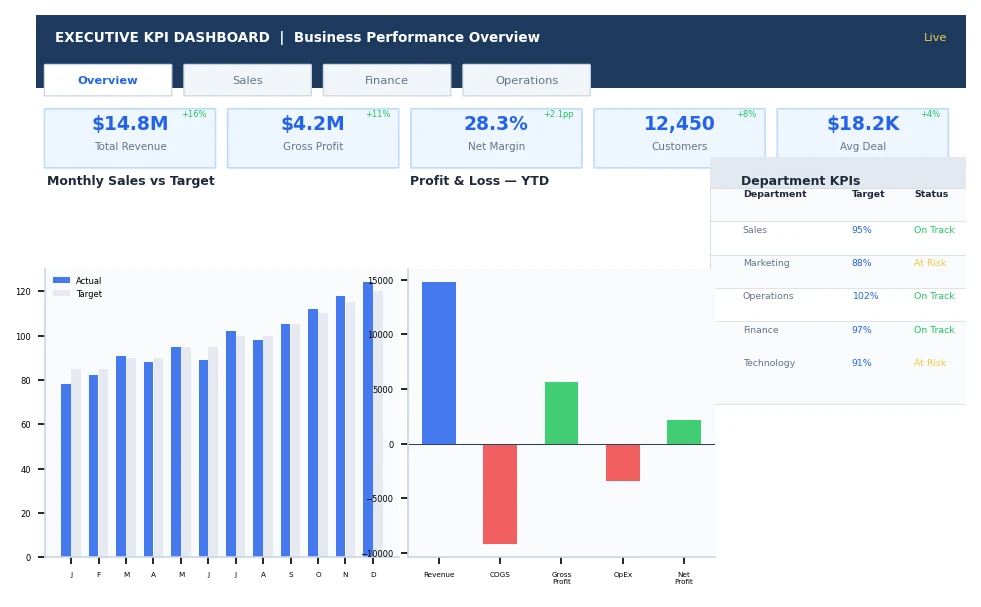Click the Department column header
This screenshot has width=981, height=607.
point(775,194)
